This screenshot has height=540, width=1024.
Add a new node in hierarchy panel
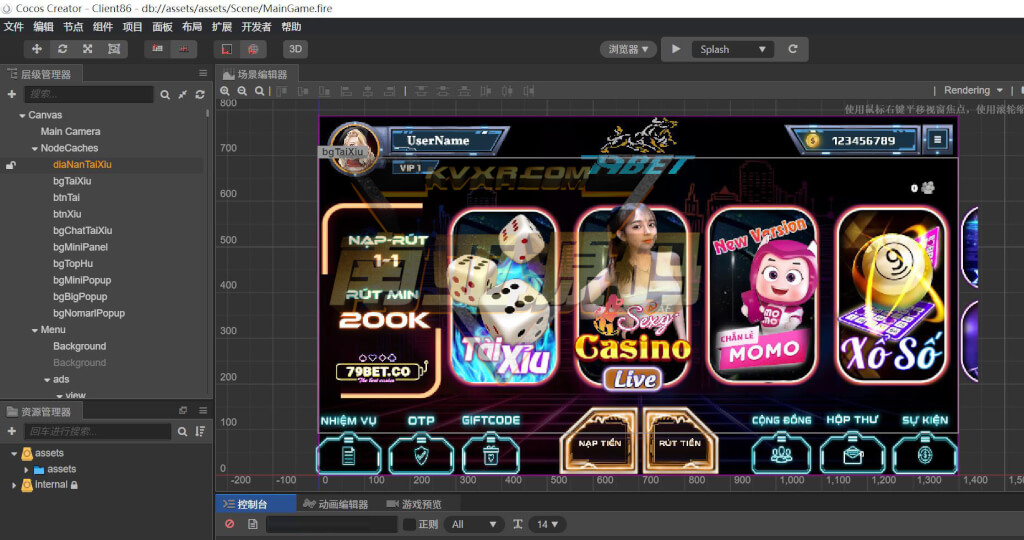click(x=12, y=94)
